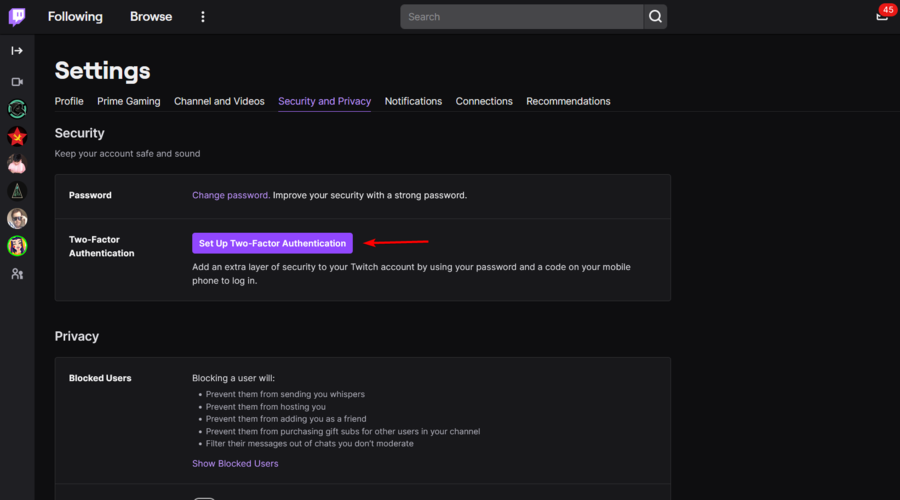Open the teal circular channel avatar
The width and height of the screenshot is (900, 500).
click(x=17, y=108)
